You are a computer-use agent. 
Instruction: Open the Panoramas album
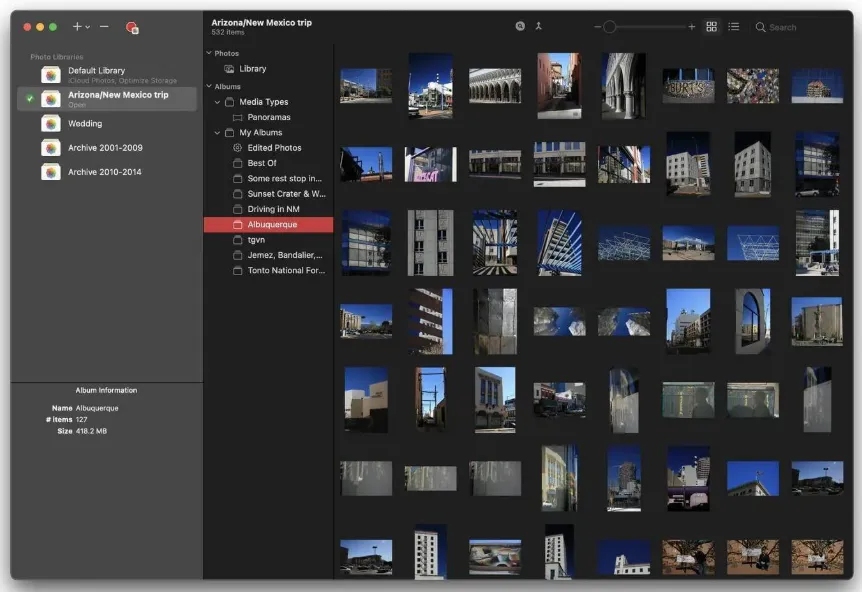[x=268, y=117]
